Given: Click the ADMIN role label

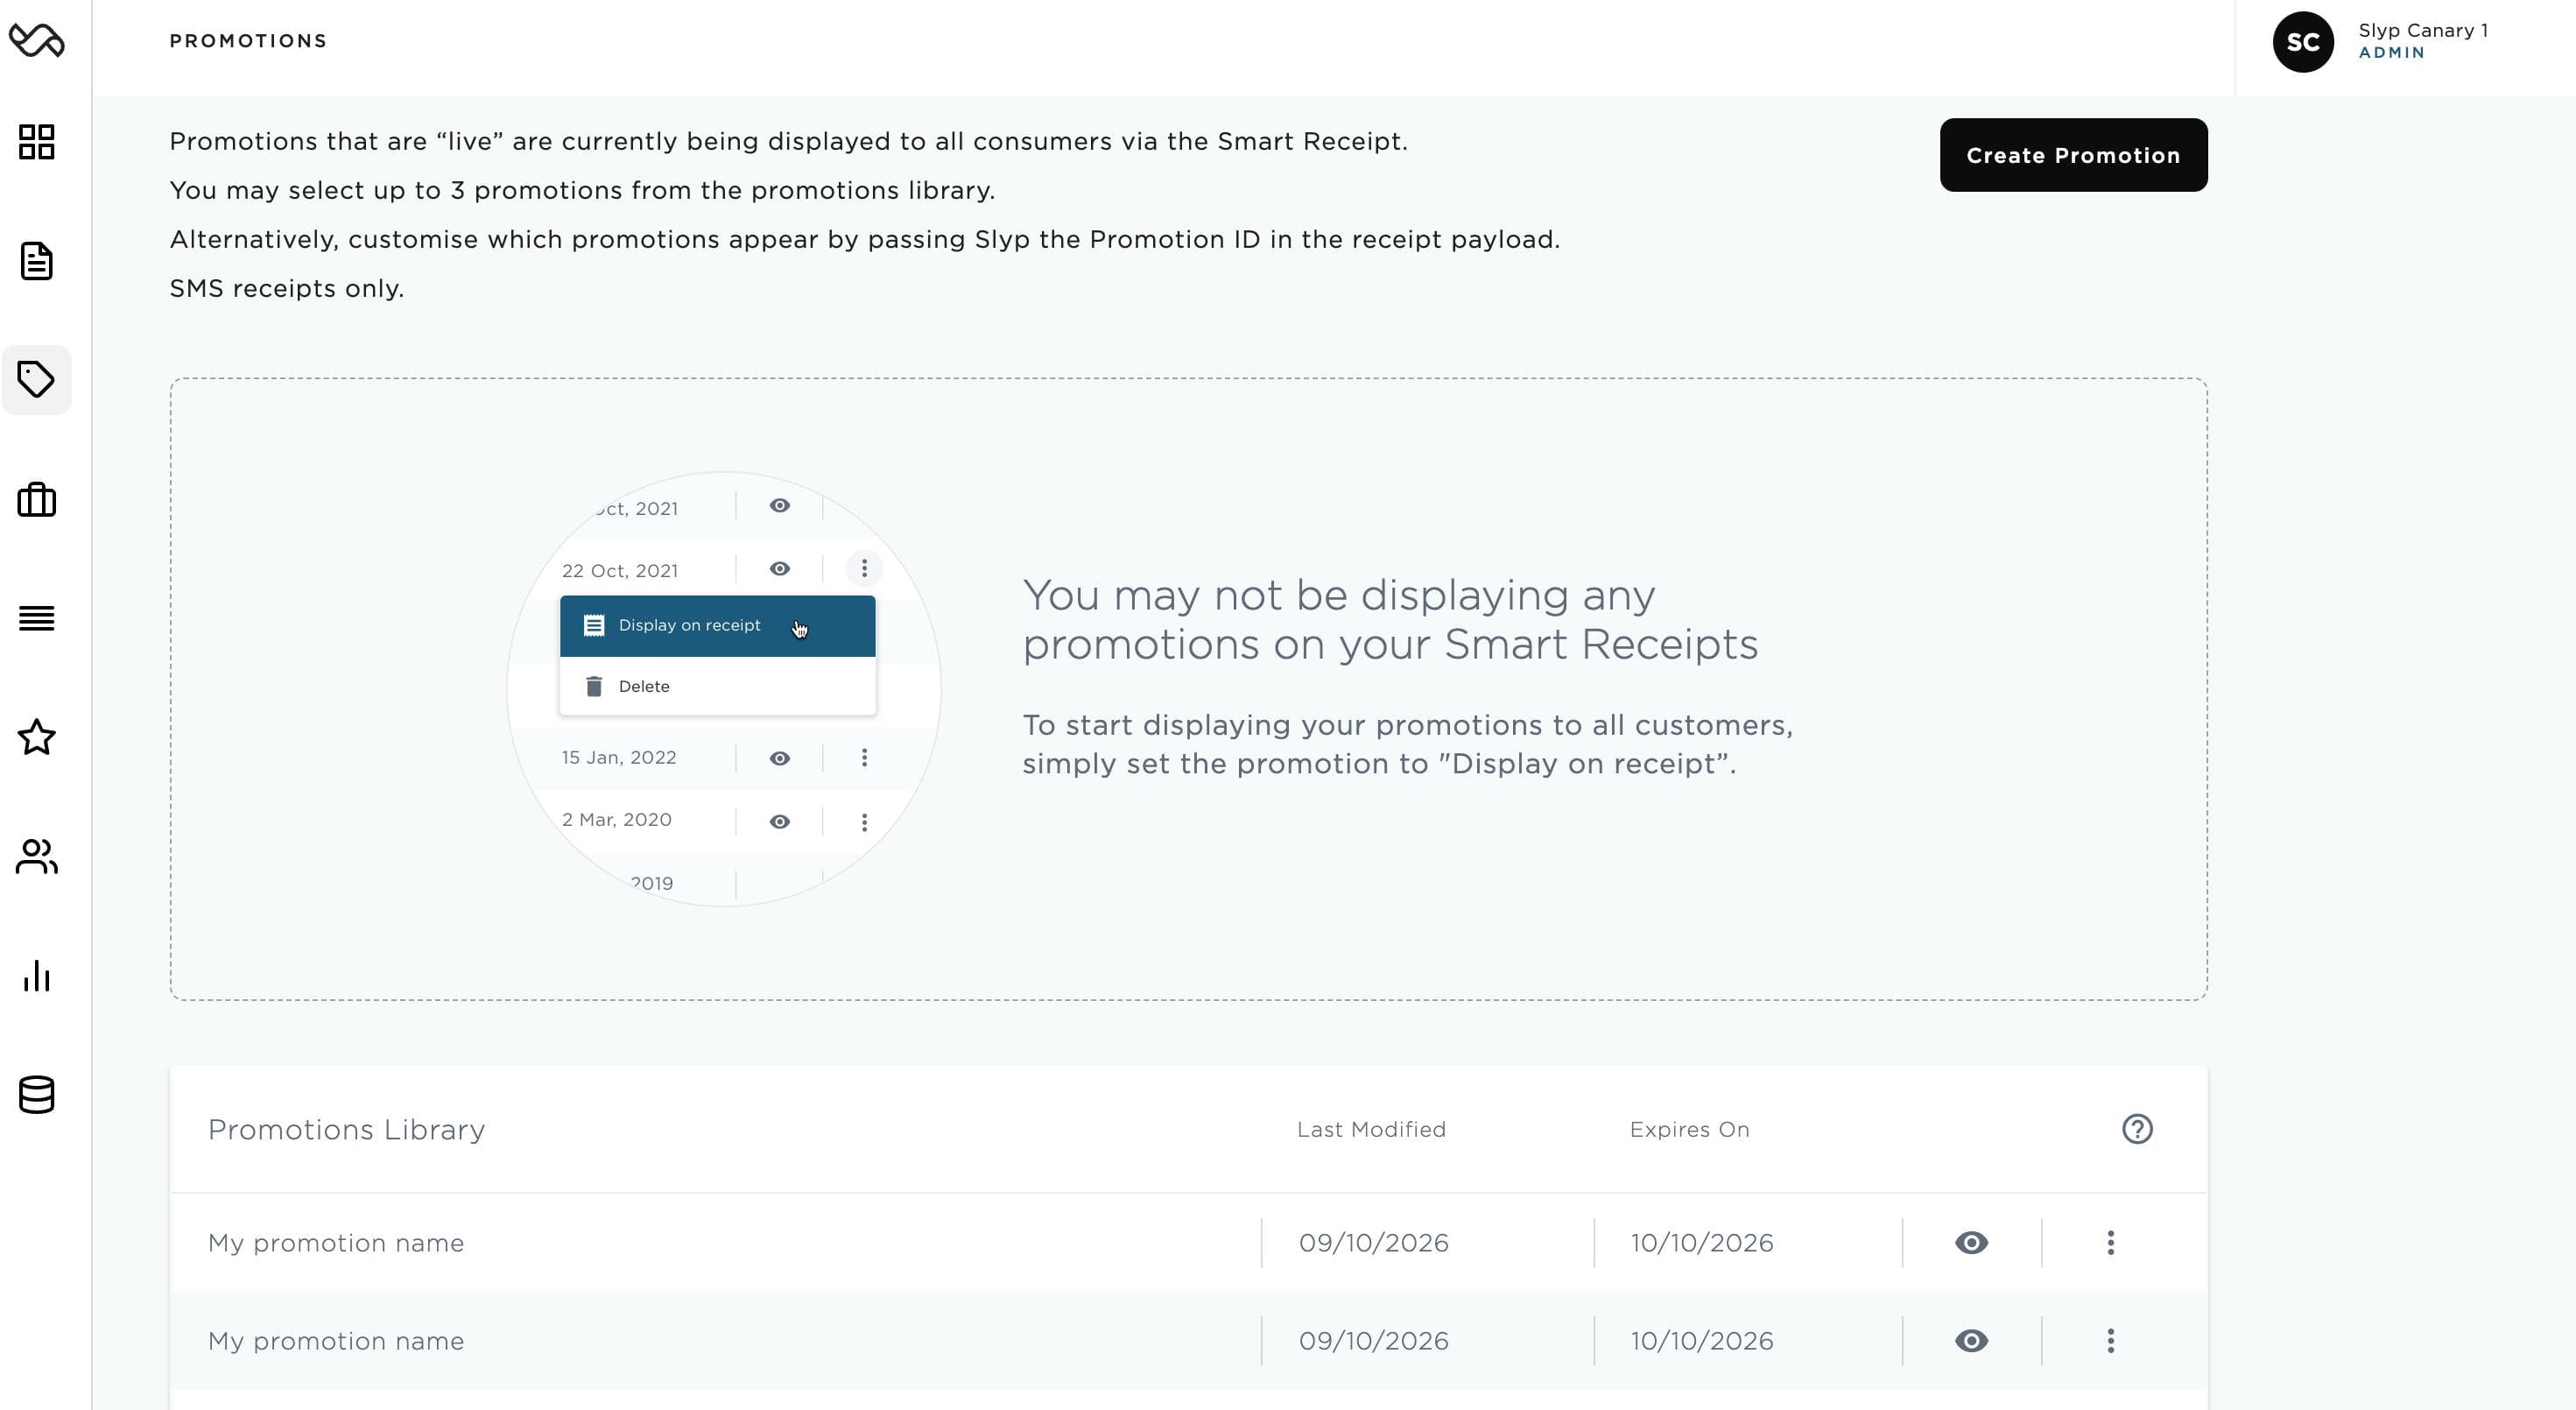Looking at the screenshot, I should pyautogui.click(x=2391, y=53).
